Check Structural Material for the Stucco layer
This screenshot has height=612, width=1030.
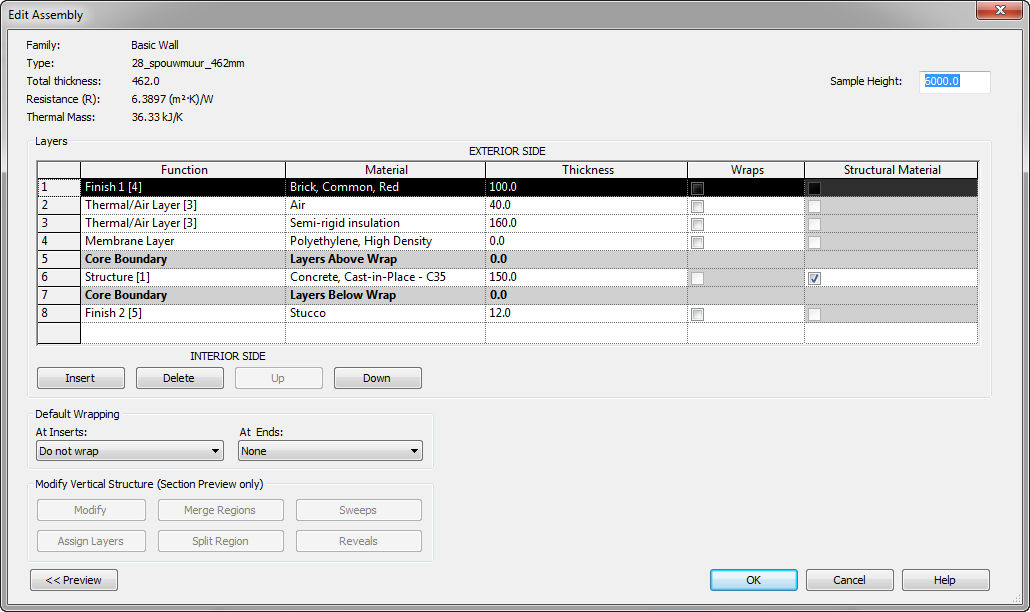tap(813, 313)
